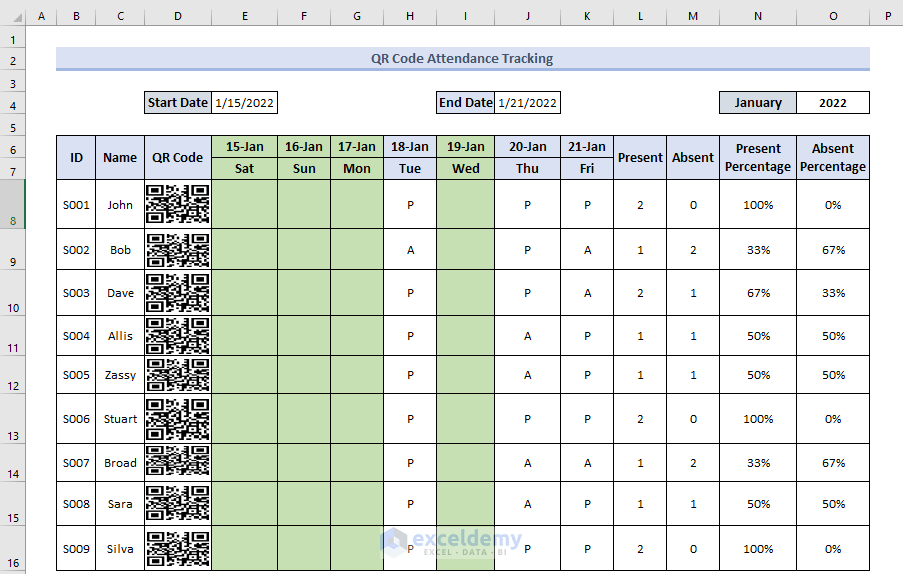Select Bob's Present Percentage 33%
903x574 pixels.
coord(758,250)
